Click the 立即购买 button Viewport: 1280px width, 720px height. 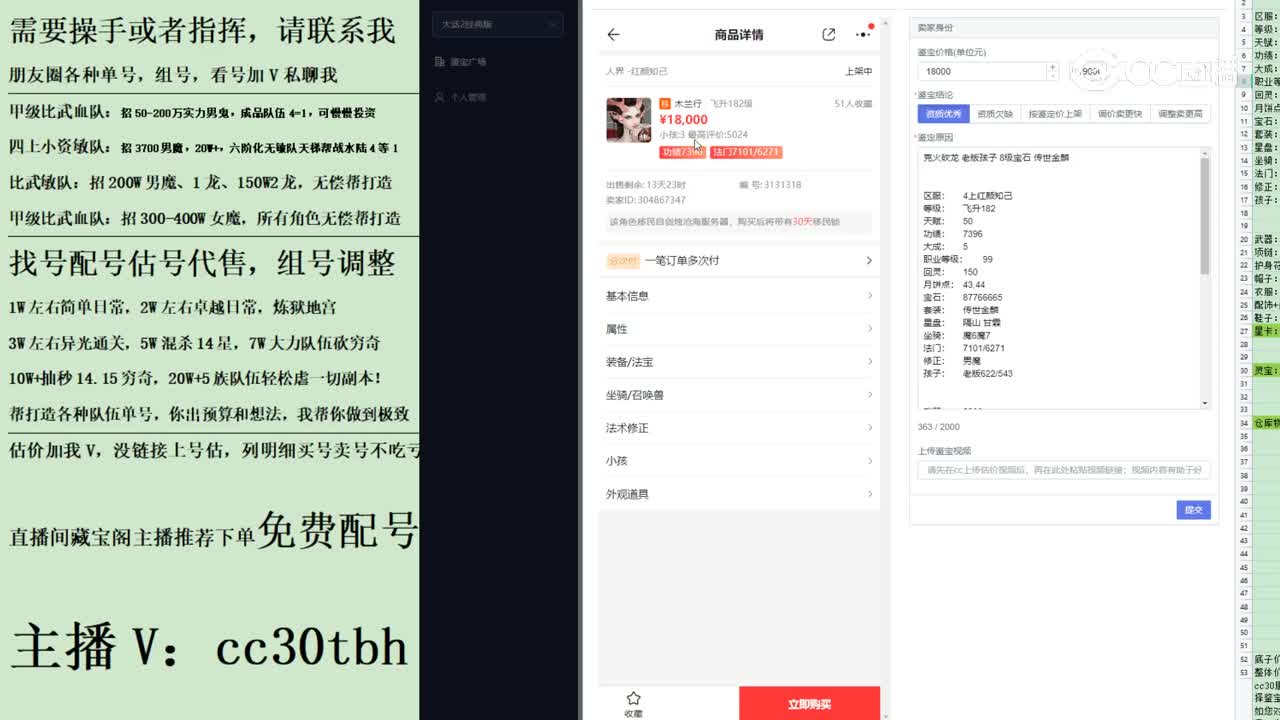pos(809,704)
